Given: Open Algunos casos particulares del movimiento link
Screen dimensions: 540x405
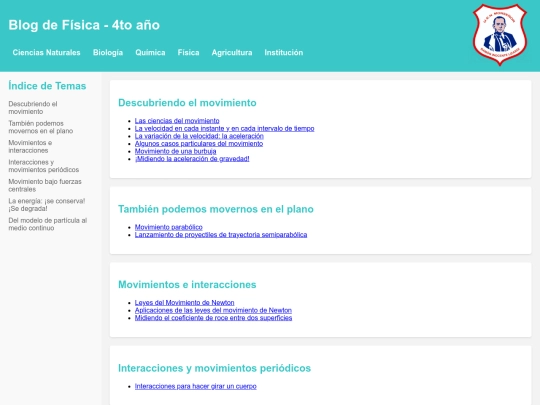Looking at the screenshot, I should (x=199, y=143).
